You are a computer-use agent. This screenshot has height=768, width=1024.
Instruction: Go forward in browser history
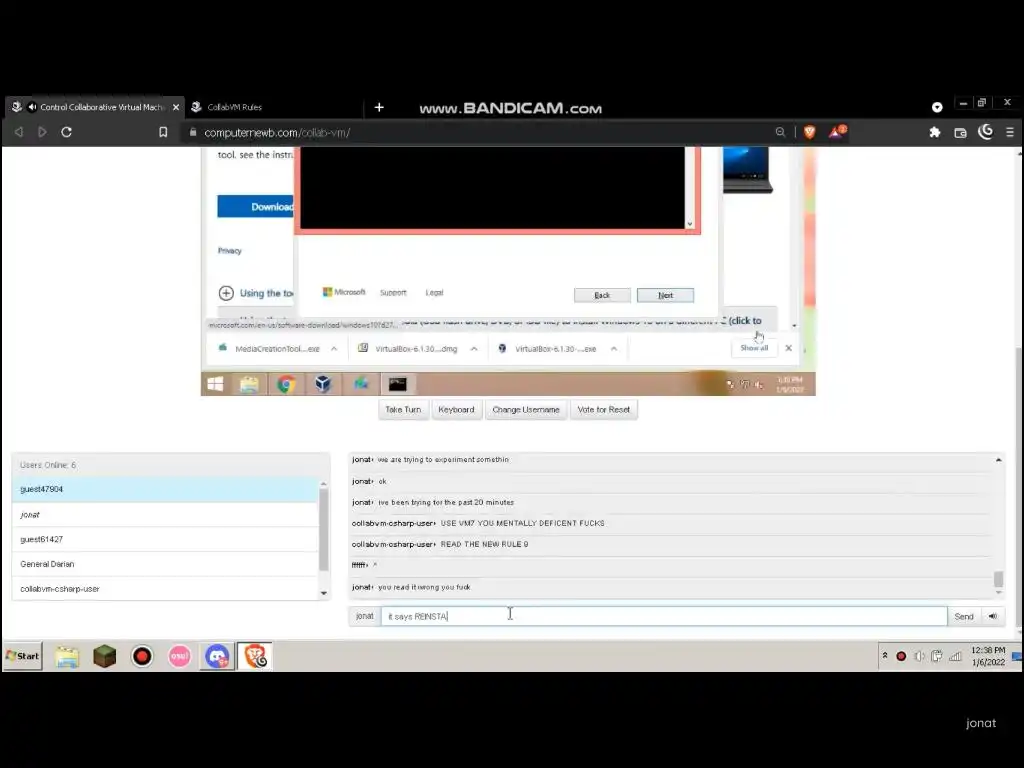tap(42, 132)
